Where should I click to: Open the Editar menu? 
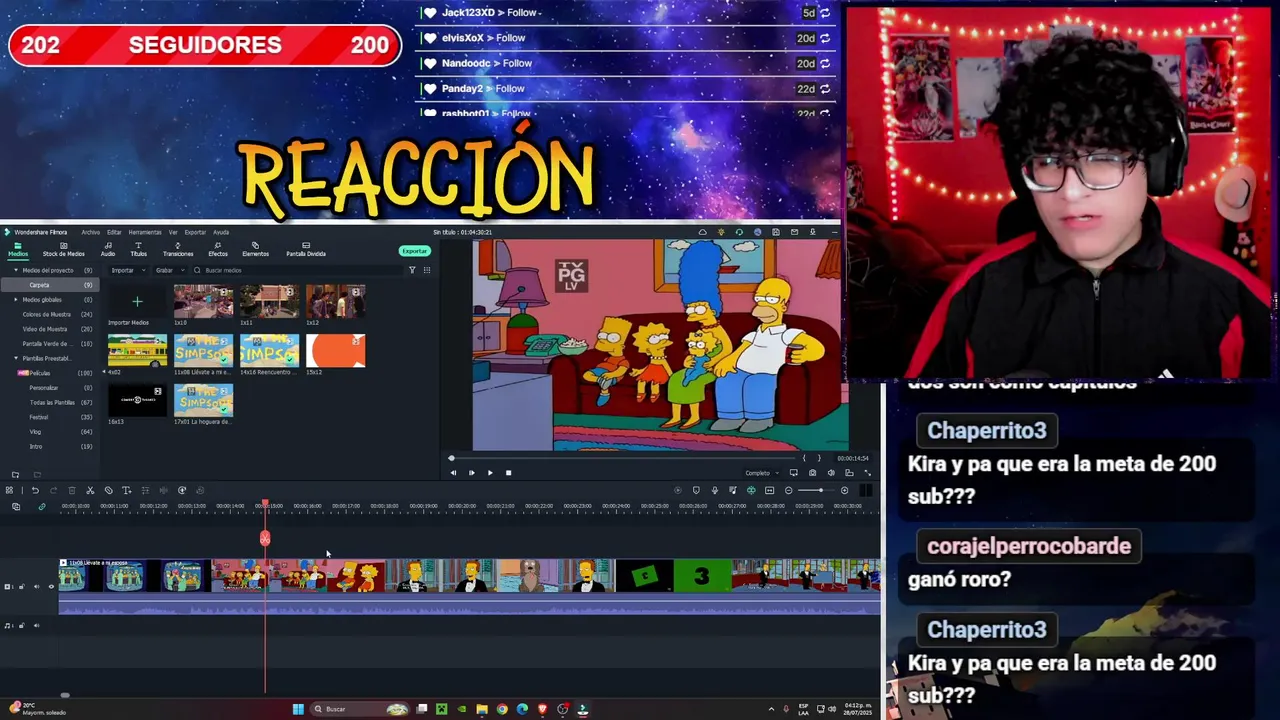[x=114, y=232]
